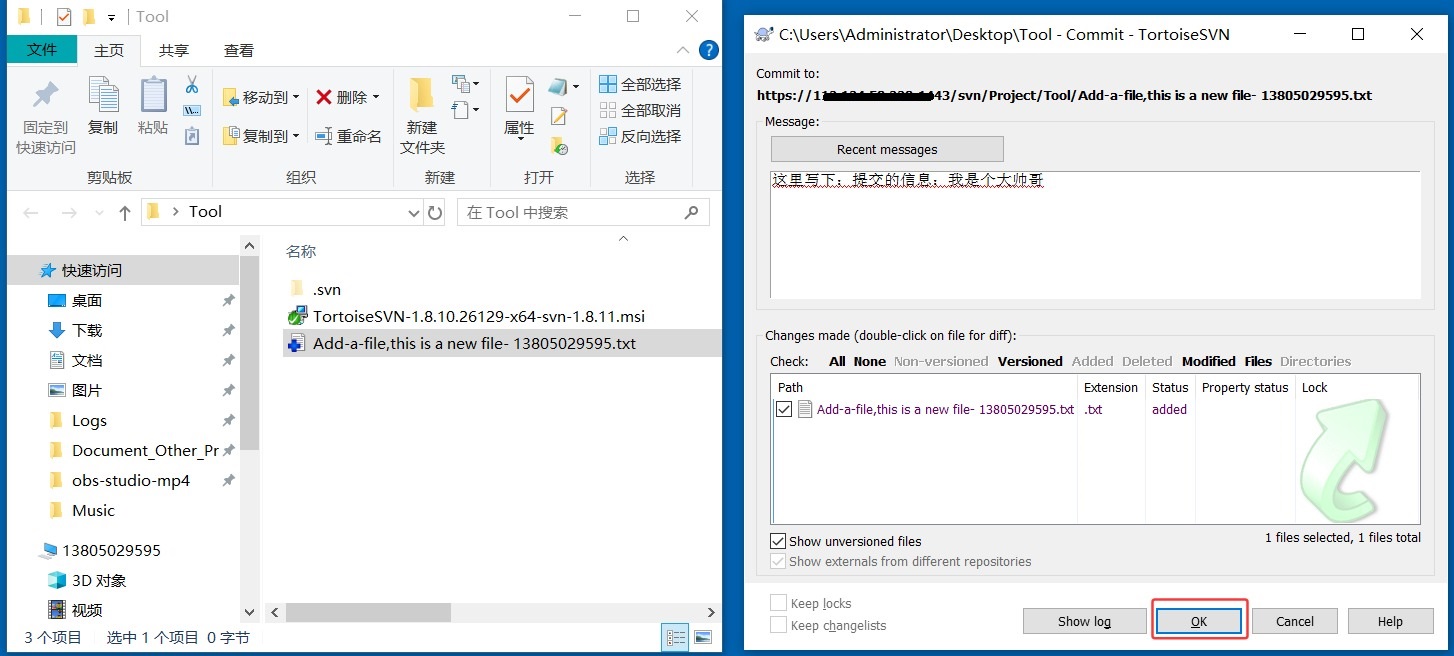Switch to the 主页 ribbon tab
The image size is (1454, 656).
pos(109,51)
